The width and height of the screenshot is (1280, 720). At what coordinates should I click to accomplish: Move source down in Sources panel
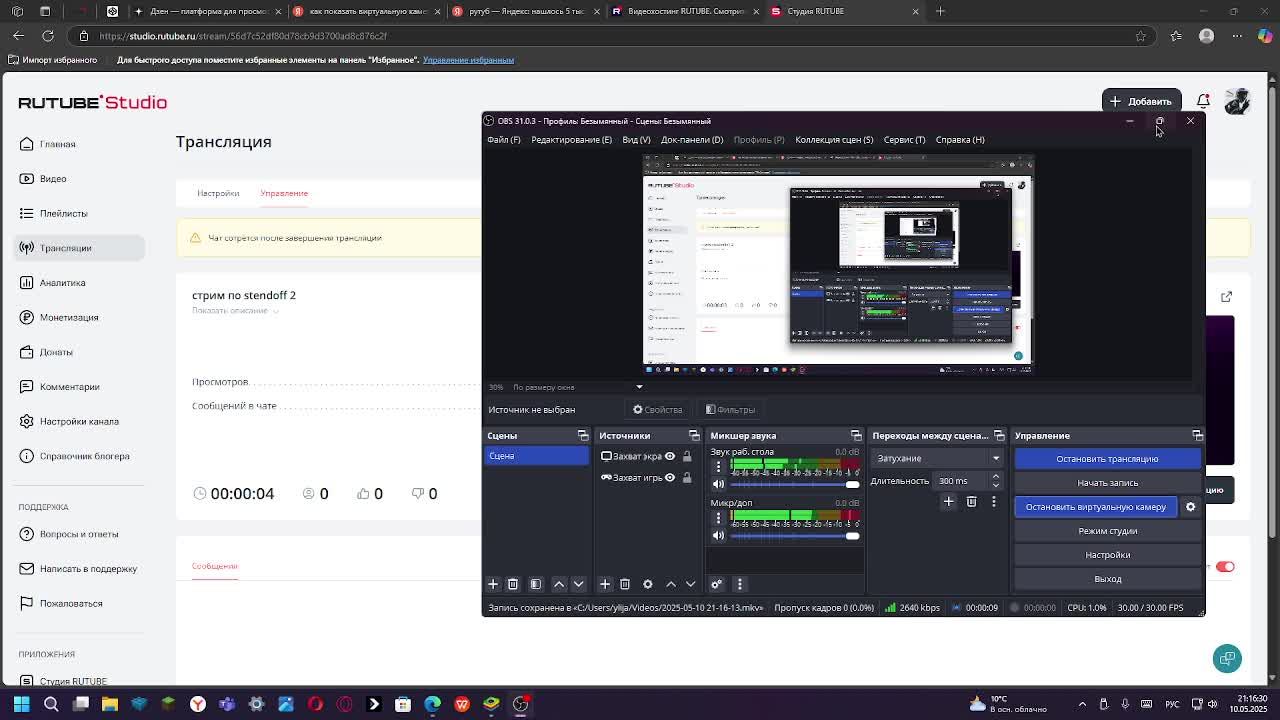point(690,584)
